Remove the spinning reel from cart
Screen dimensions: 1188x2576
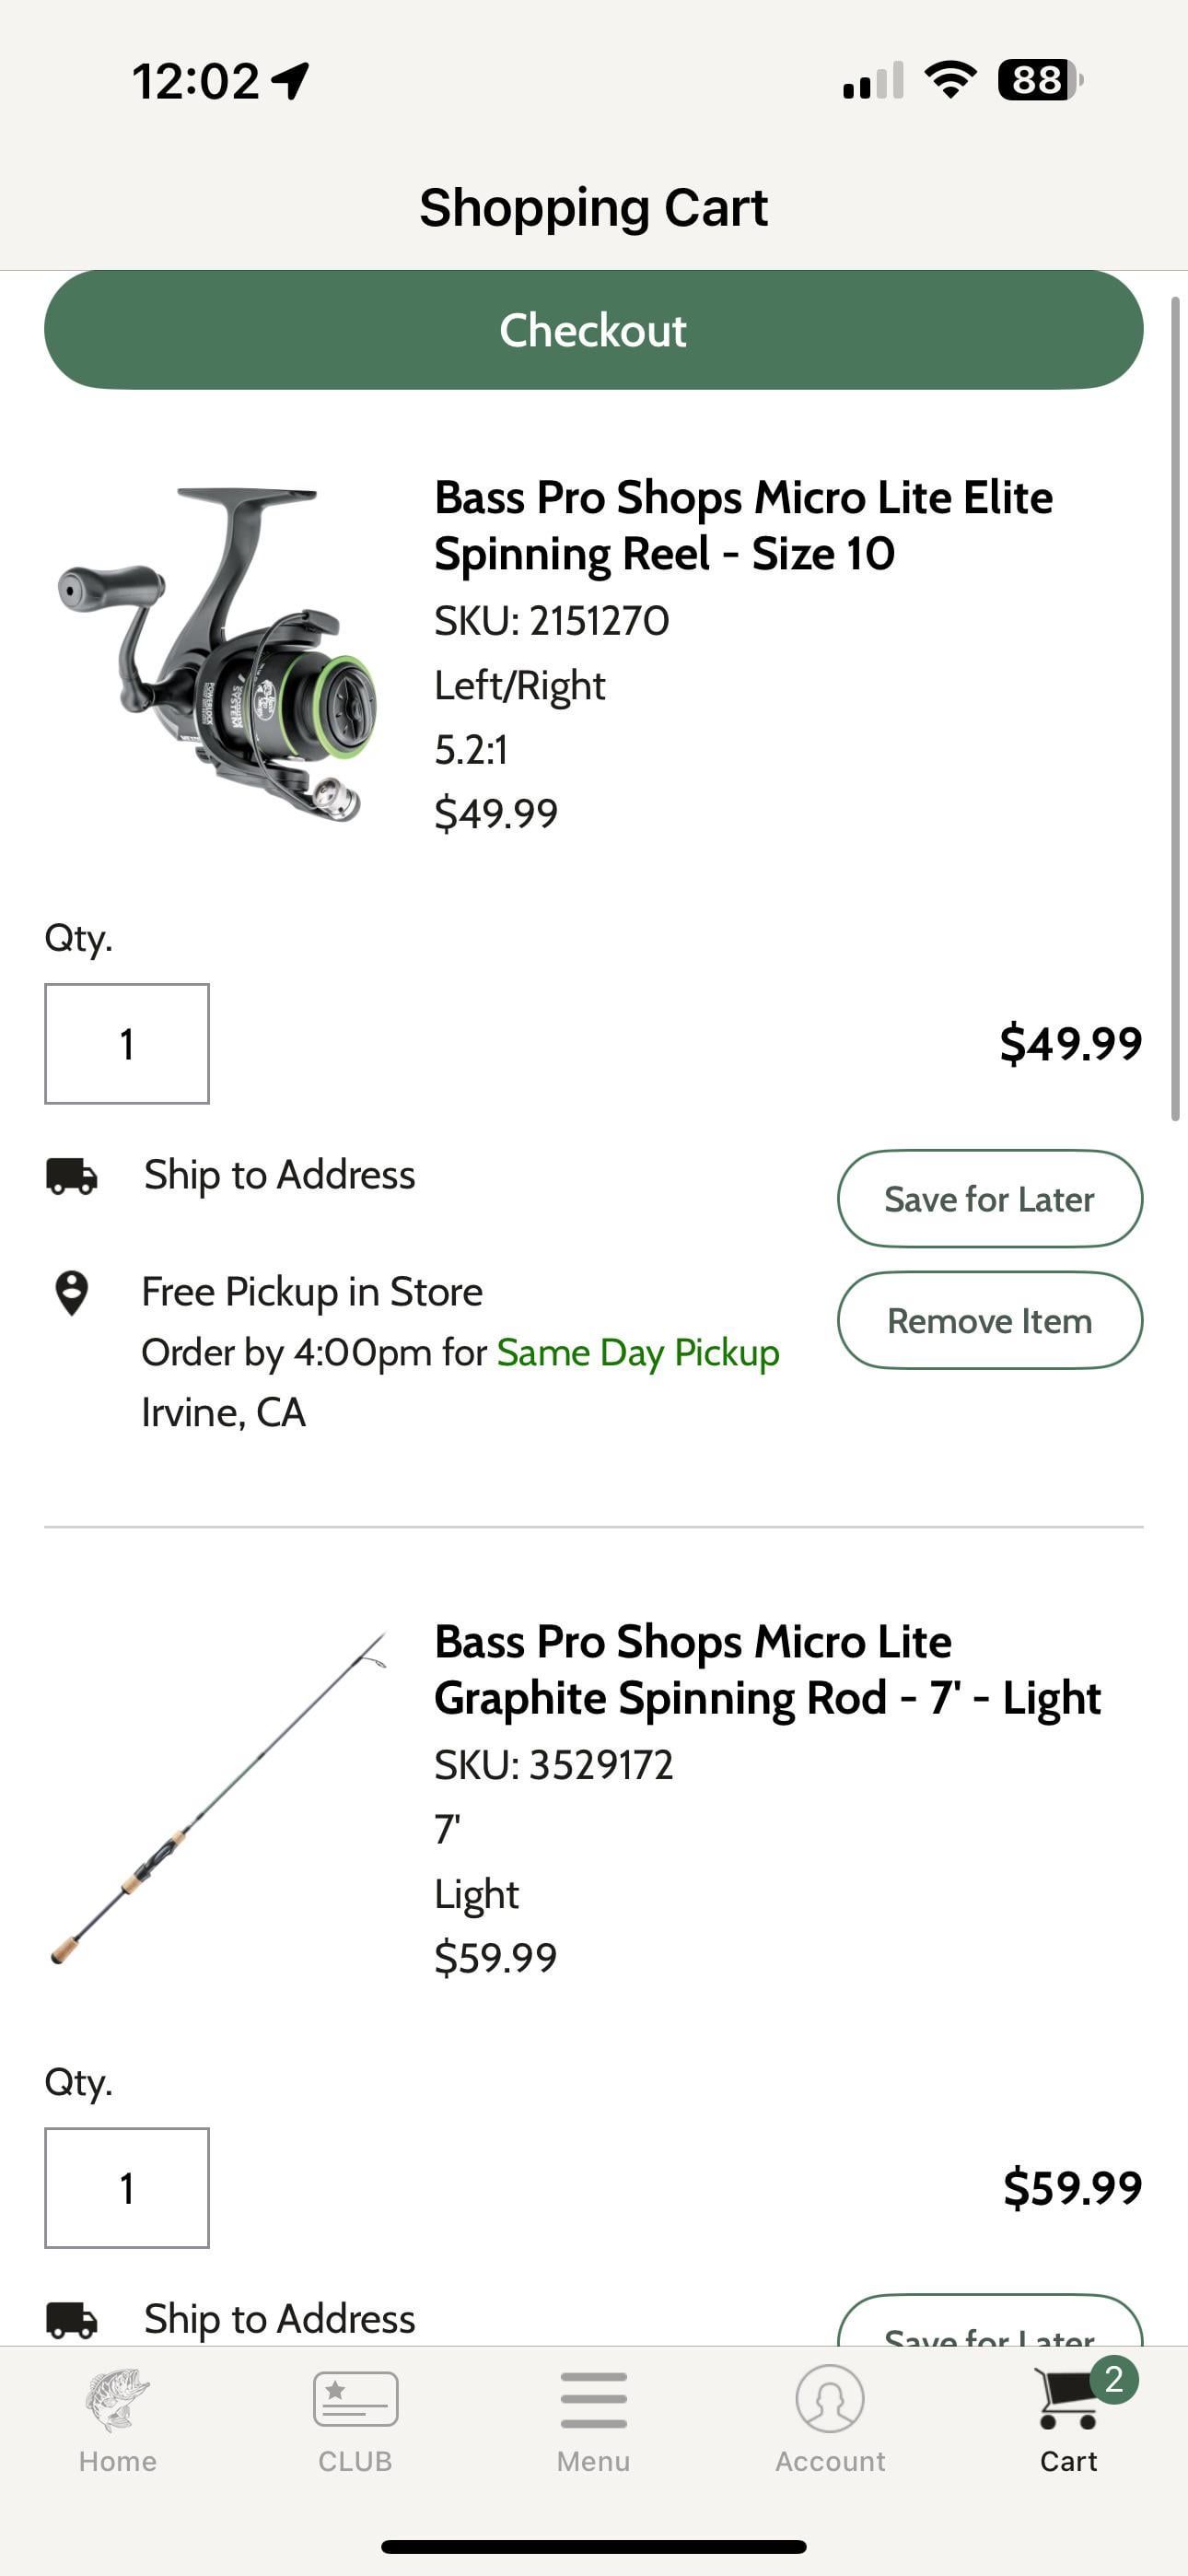(989, 1320)
